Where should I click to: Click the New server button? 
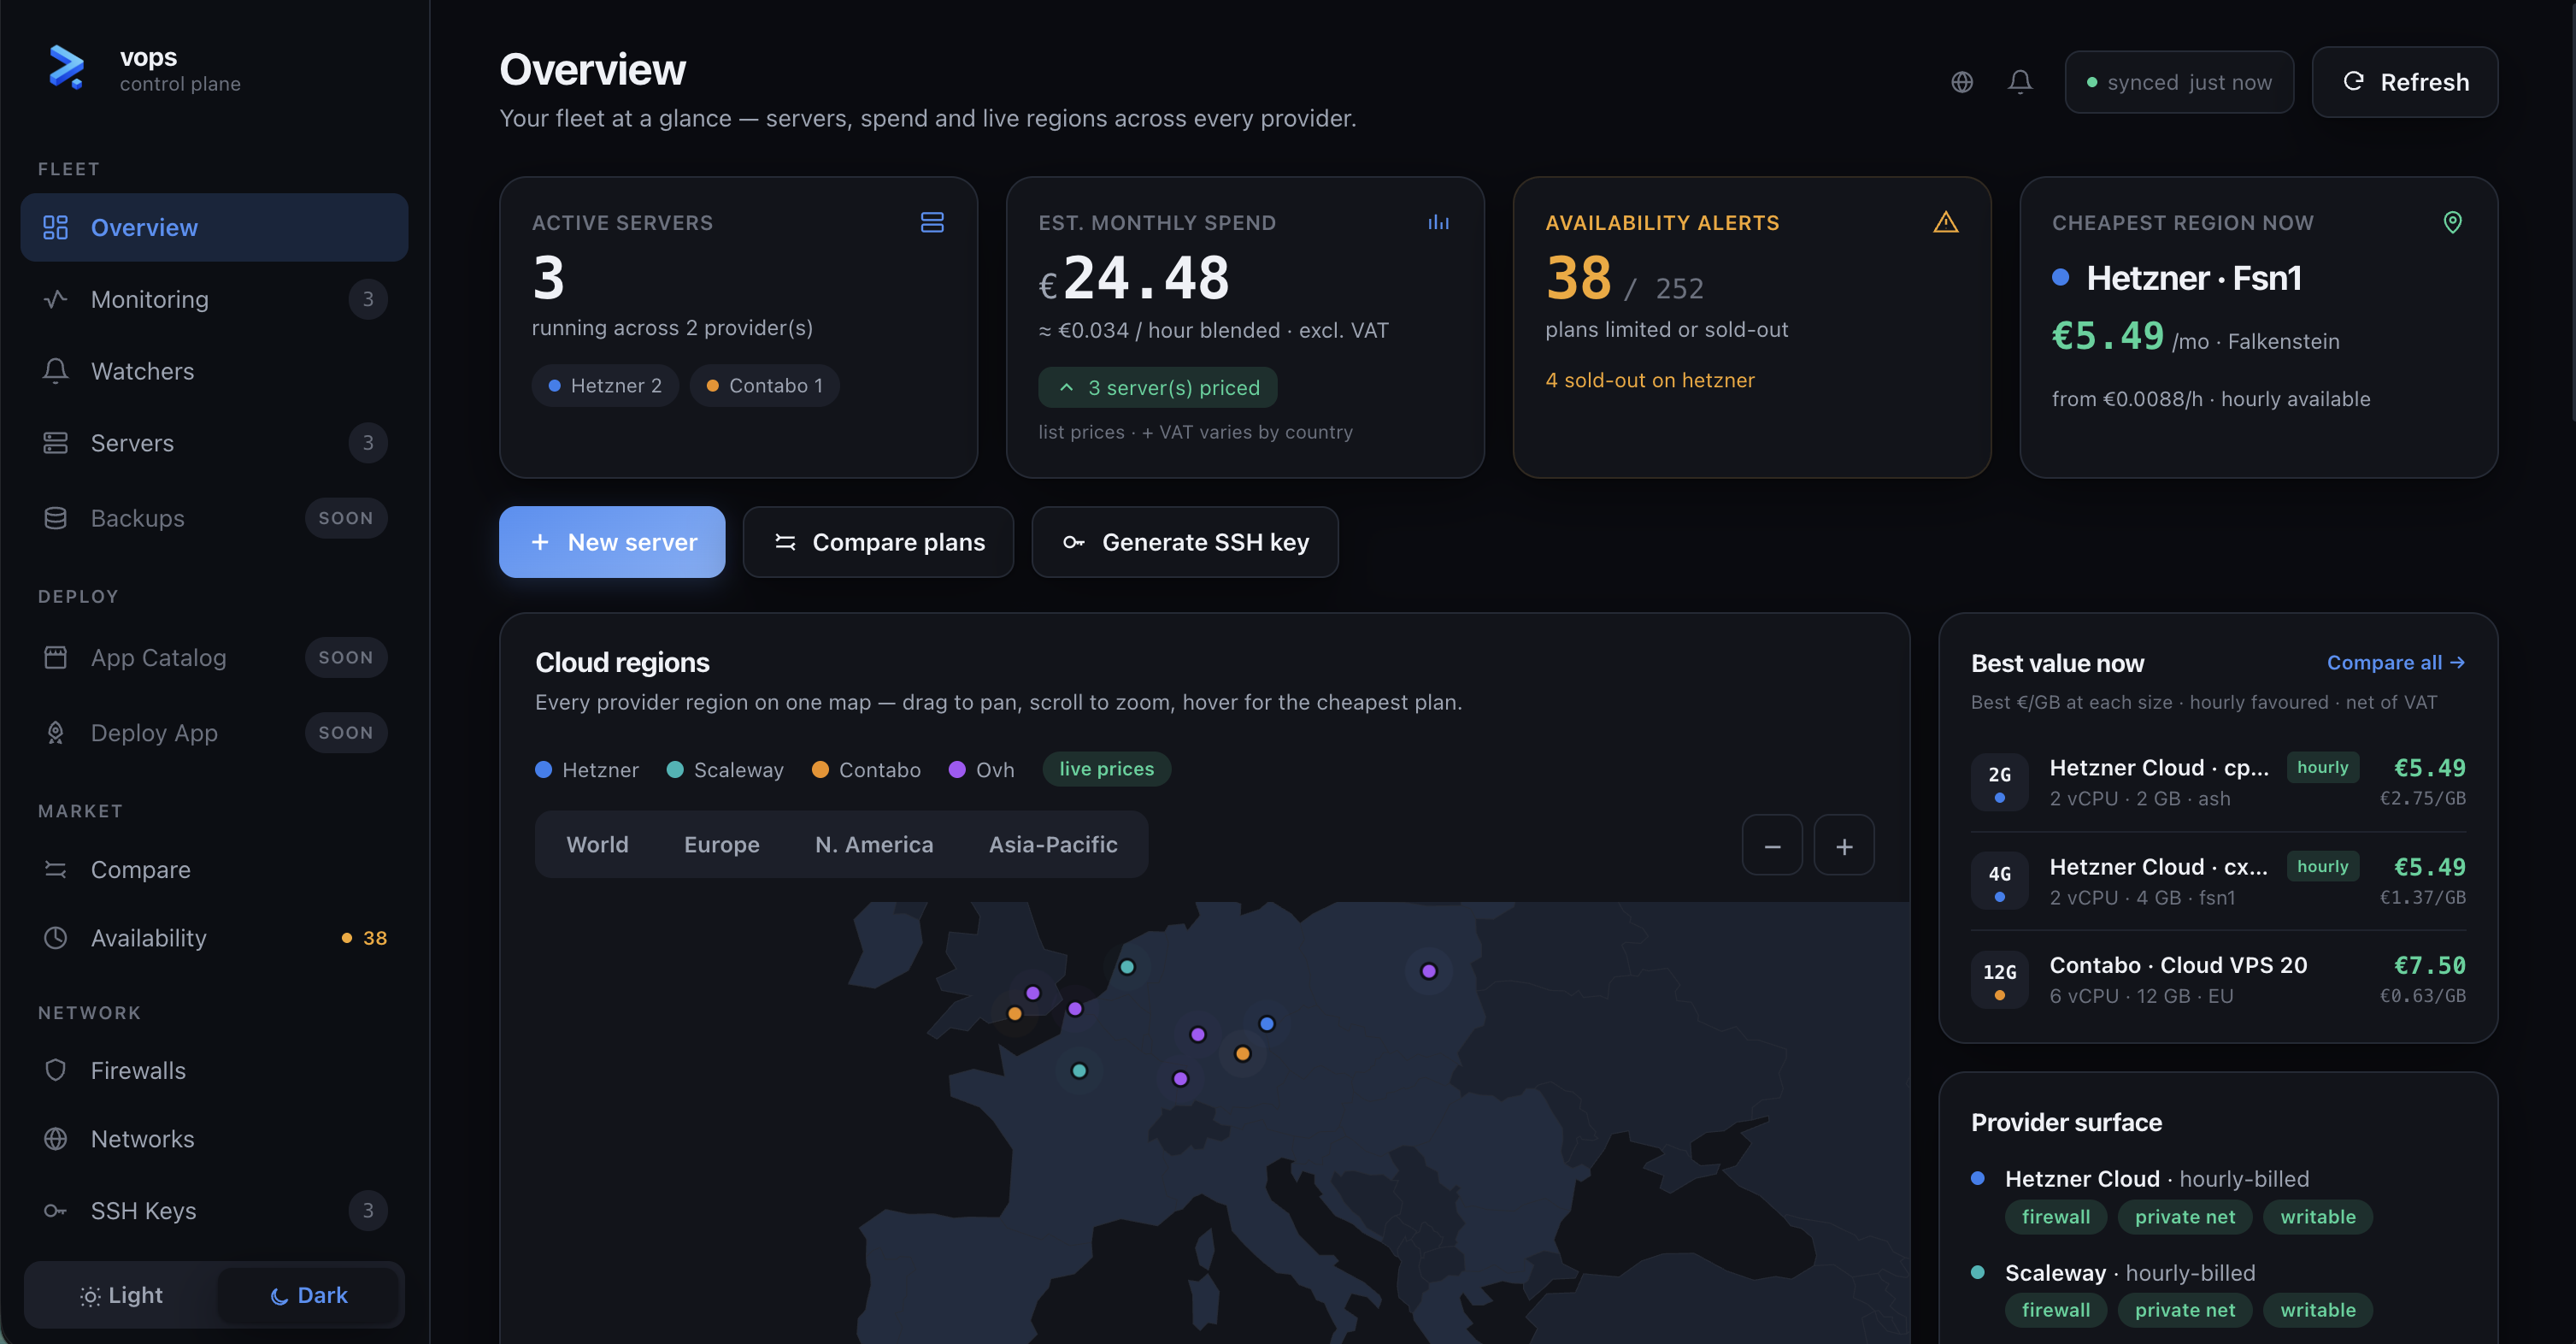point(612,542)
